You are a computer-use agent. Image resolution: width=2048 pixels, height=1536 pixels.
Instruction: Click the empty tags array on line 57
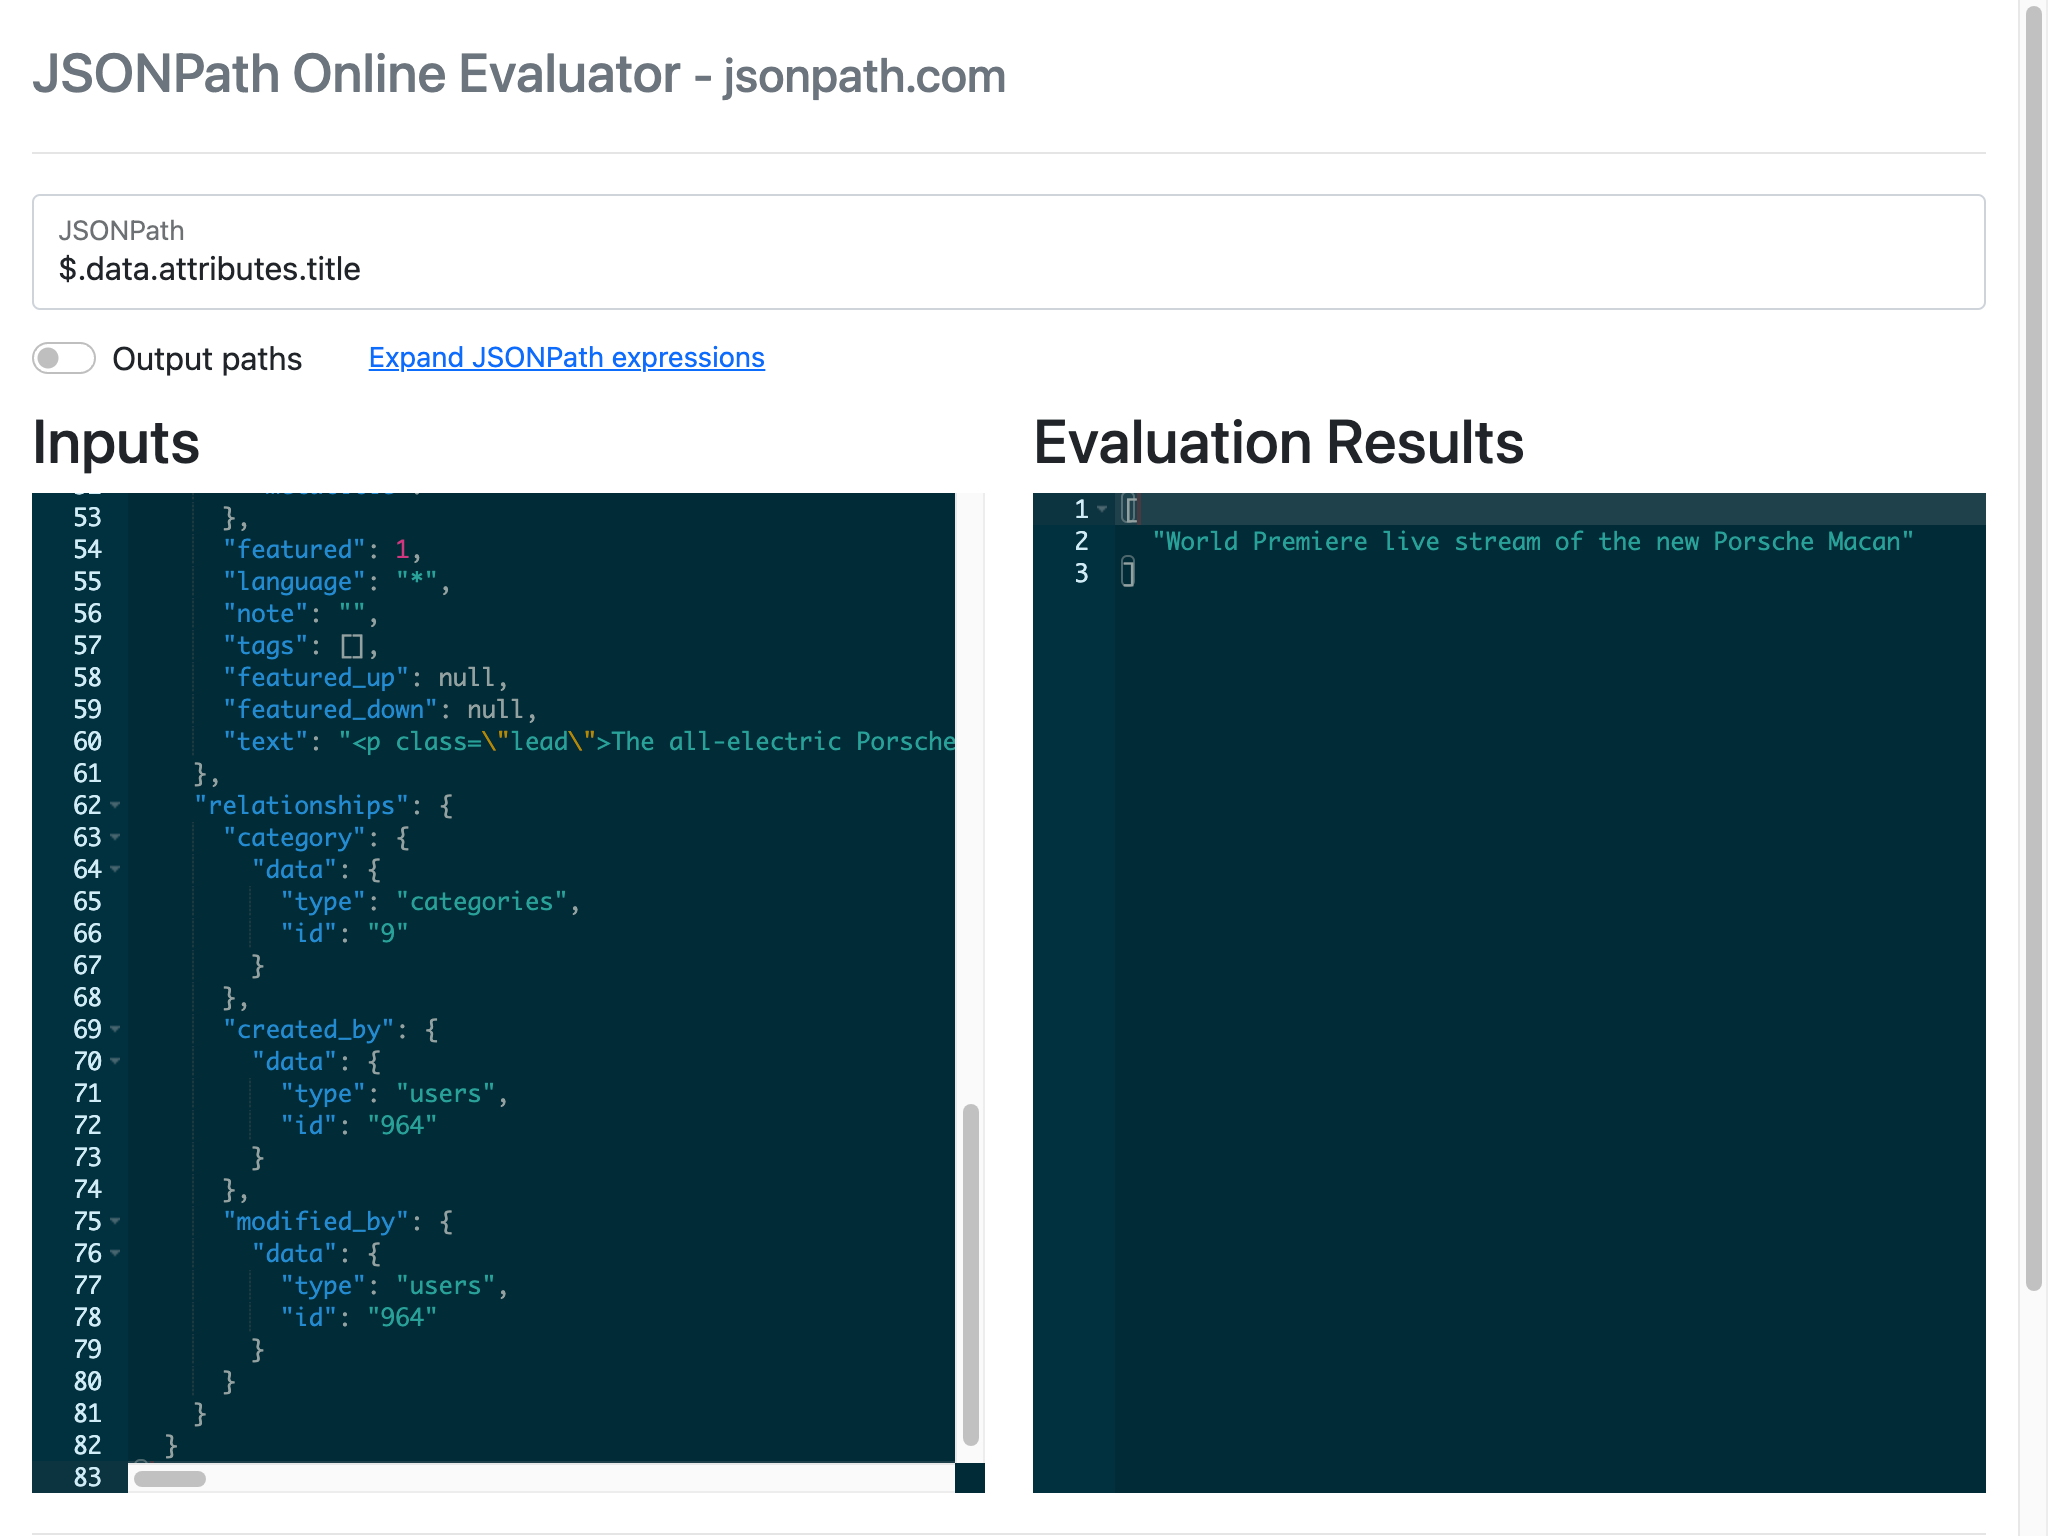[x=352, y=645]
